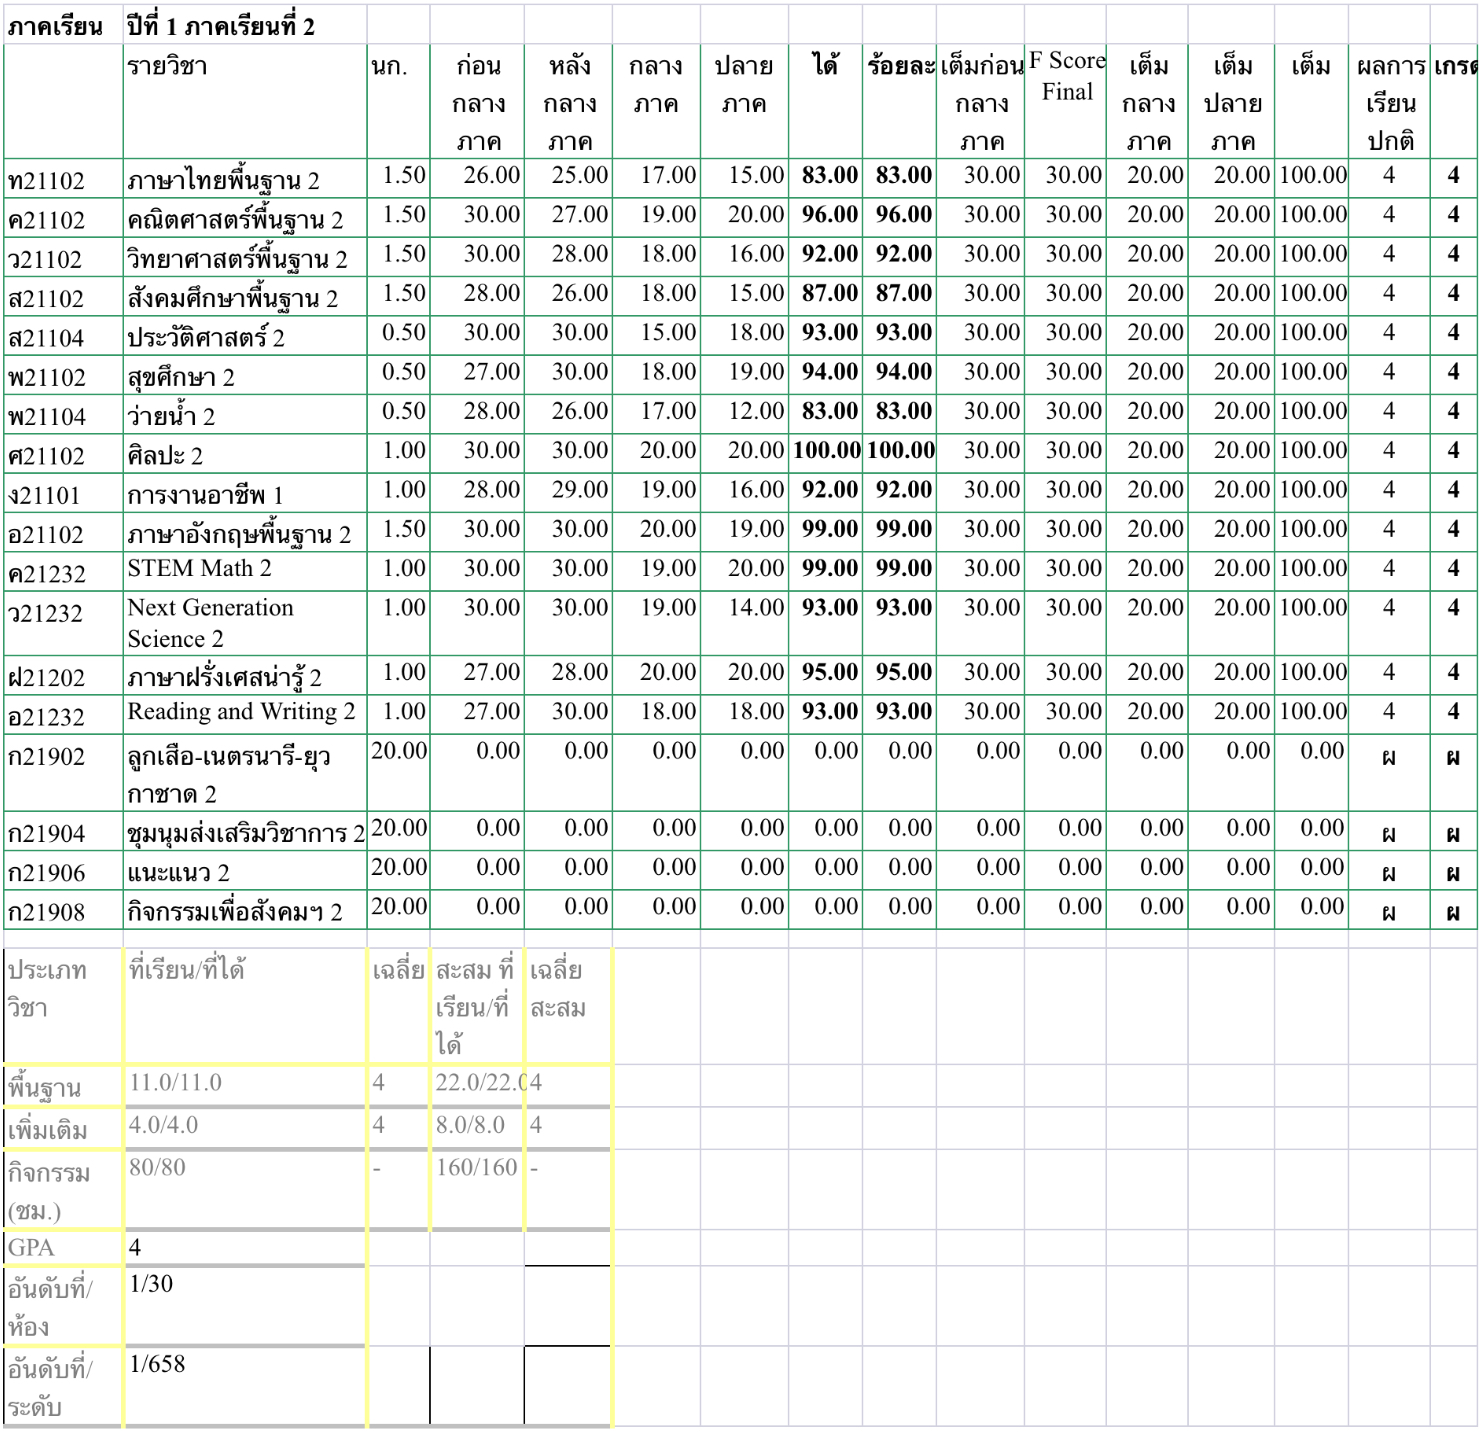This screenshot has height=1433, width=1482.
Task: Click course code อ21232
Action: pyautogui.click(x=63, y=714)
